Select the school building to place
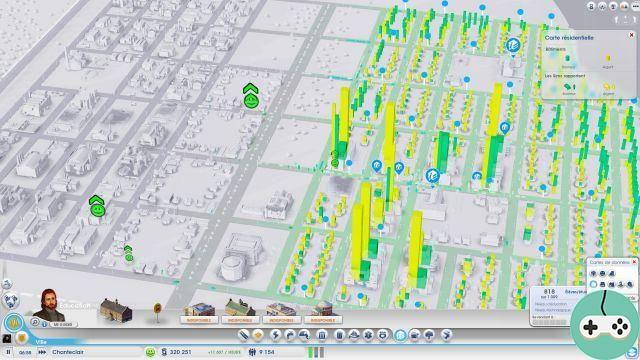This screenshot has height=360, width=640. pyautogui.click(x=116, y=310)
